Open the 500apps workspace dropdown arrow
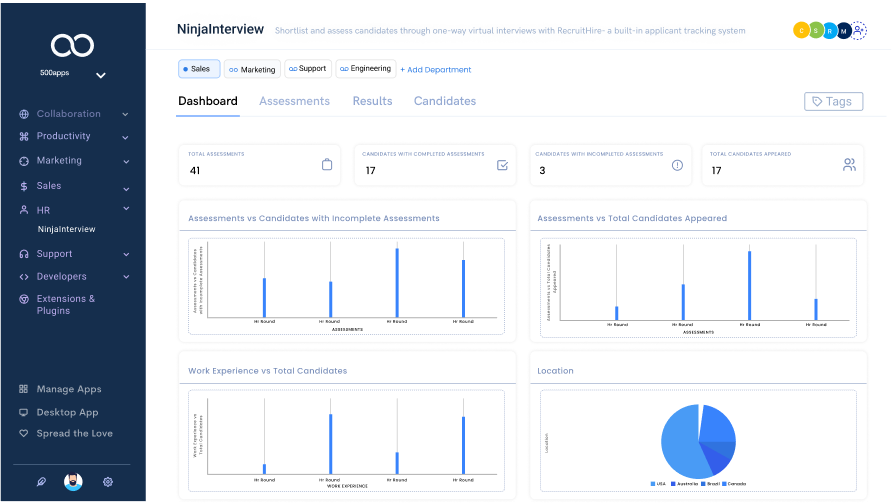The image size is (892, 504). [x=101, y=75]
